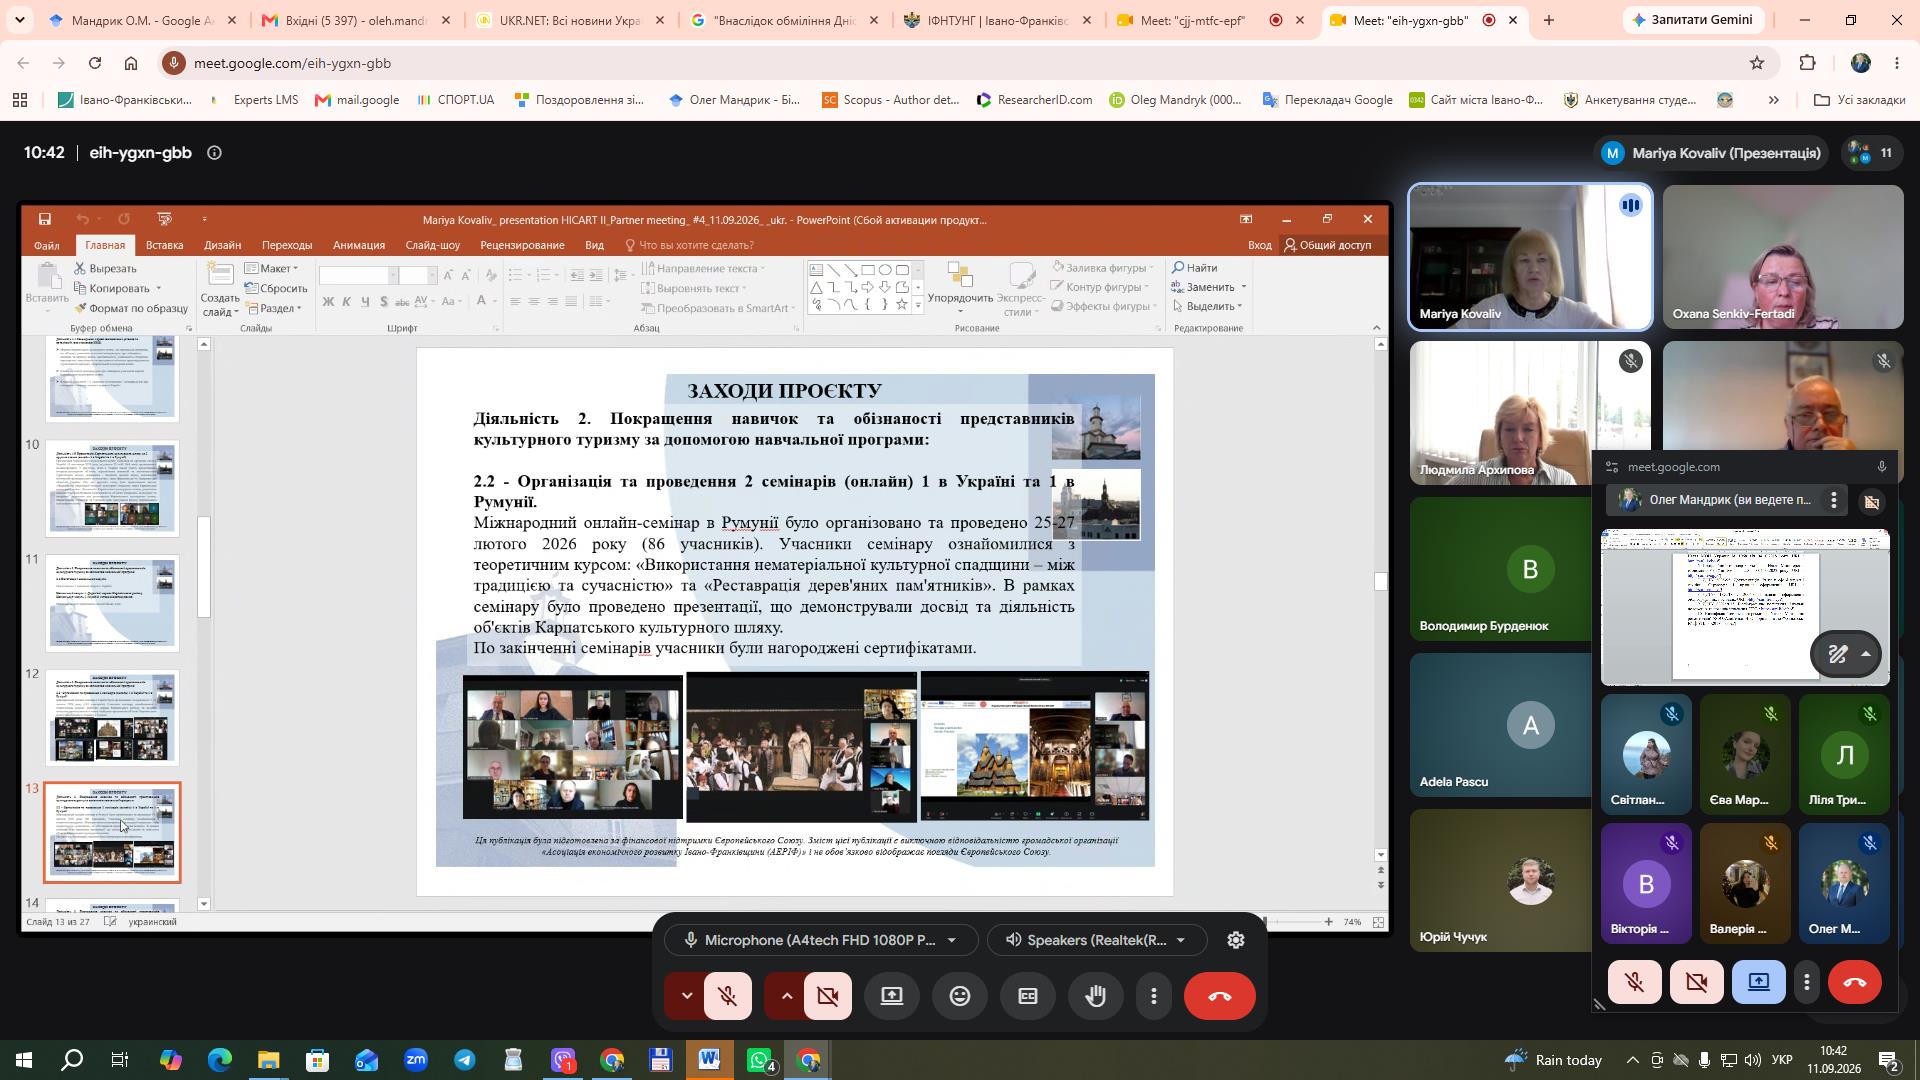The height and width of the screenshot is (1080, 1920).
Task: Open the Experts LMS bookmark
Action: point(254,100)
